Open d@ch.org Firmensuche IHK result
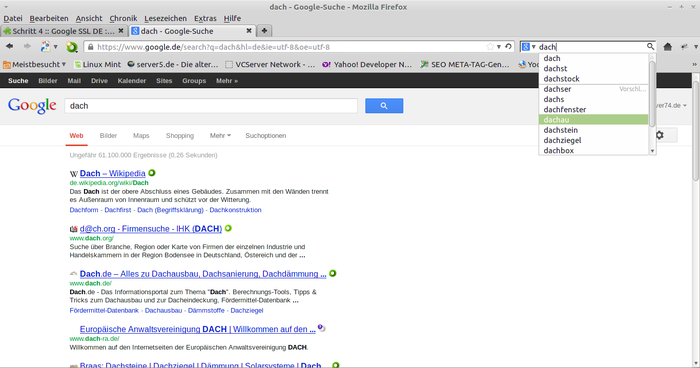The width and height of the screenshot is (700, 368). 151,229
